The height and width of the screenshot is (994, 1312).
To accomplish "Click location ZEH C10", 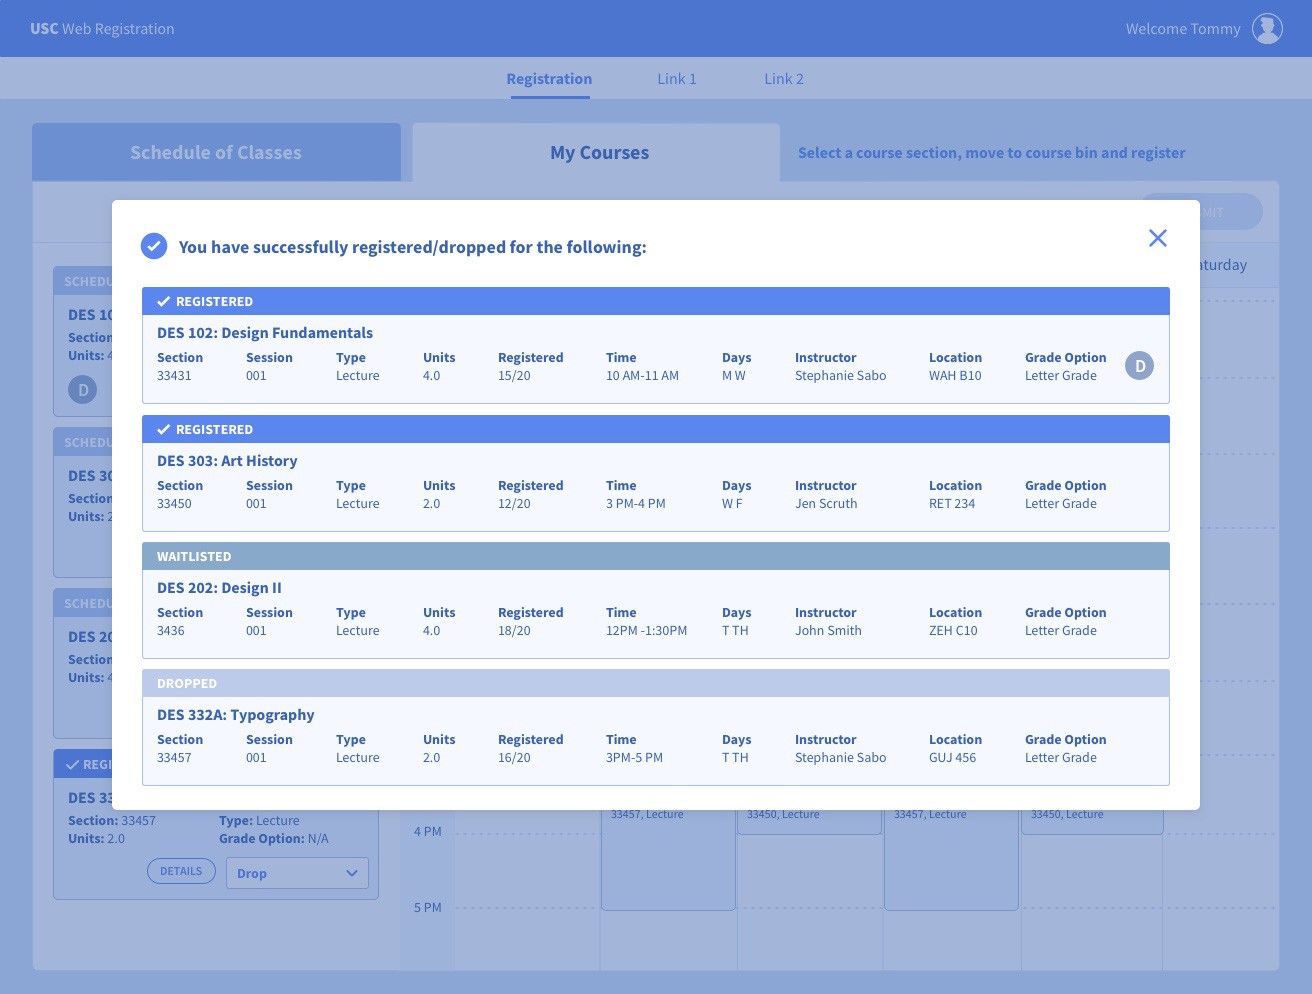I will tap(953, 631).
